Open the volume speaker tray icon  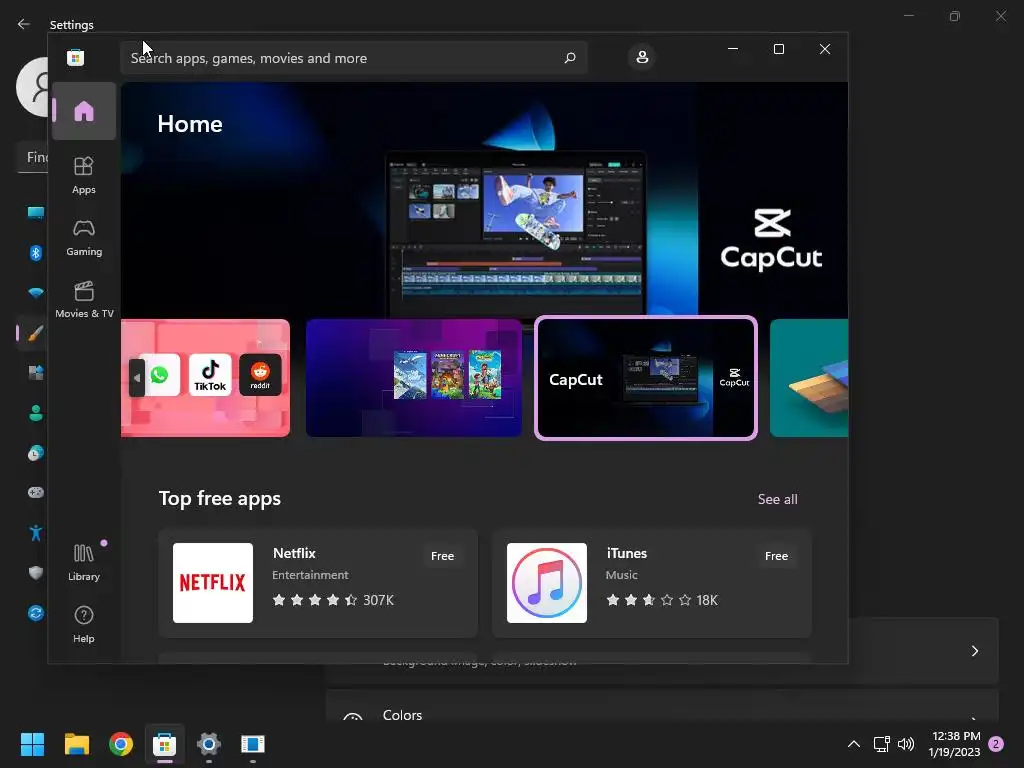pyautogui.click(x=906, y=744)
